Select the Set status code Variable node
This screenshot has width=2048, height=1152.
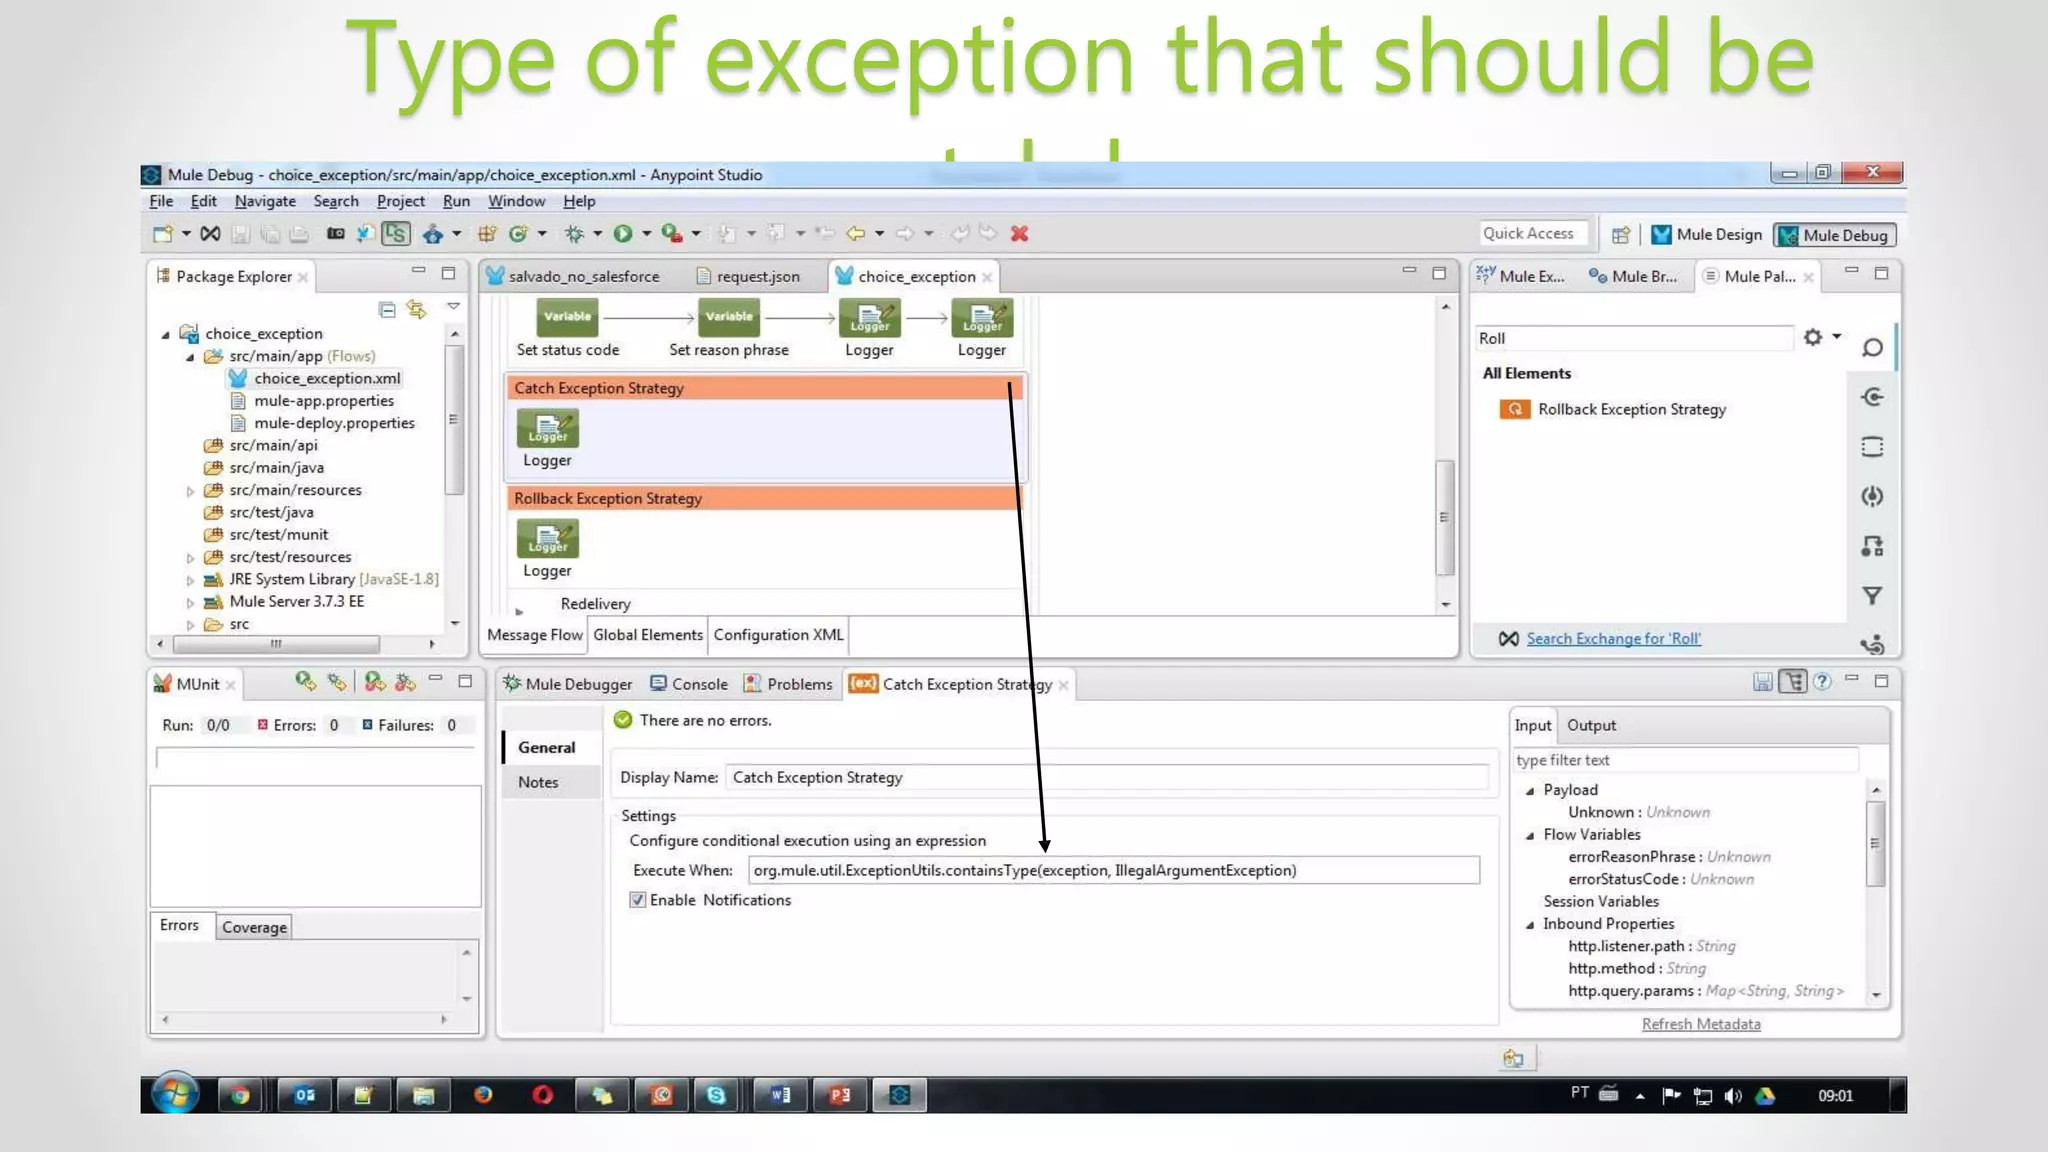pos(567,317)
